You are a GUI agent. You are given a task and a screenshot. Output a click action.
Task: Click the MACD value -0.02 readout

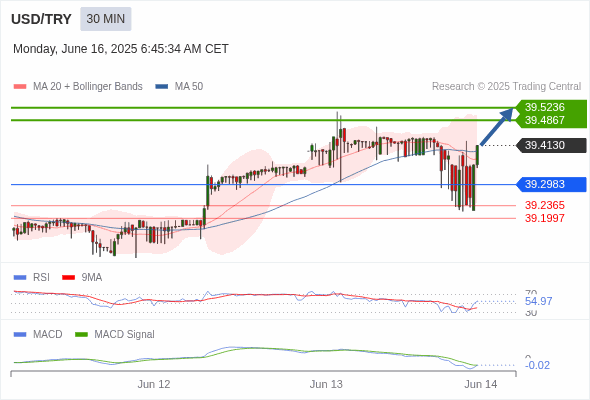(x=537, y=365)
